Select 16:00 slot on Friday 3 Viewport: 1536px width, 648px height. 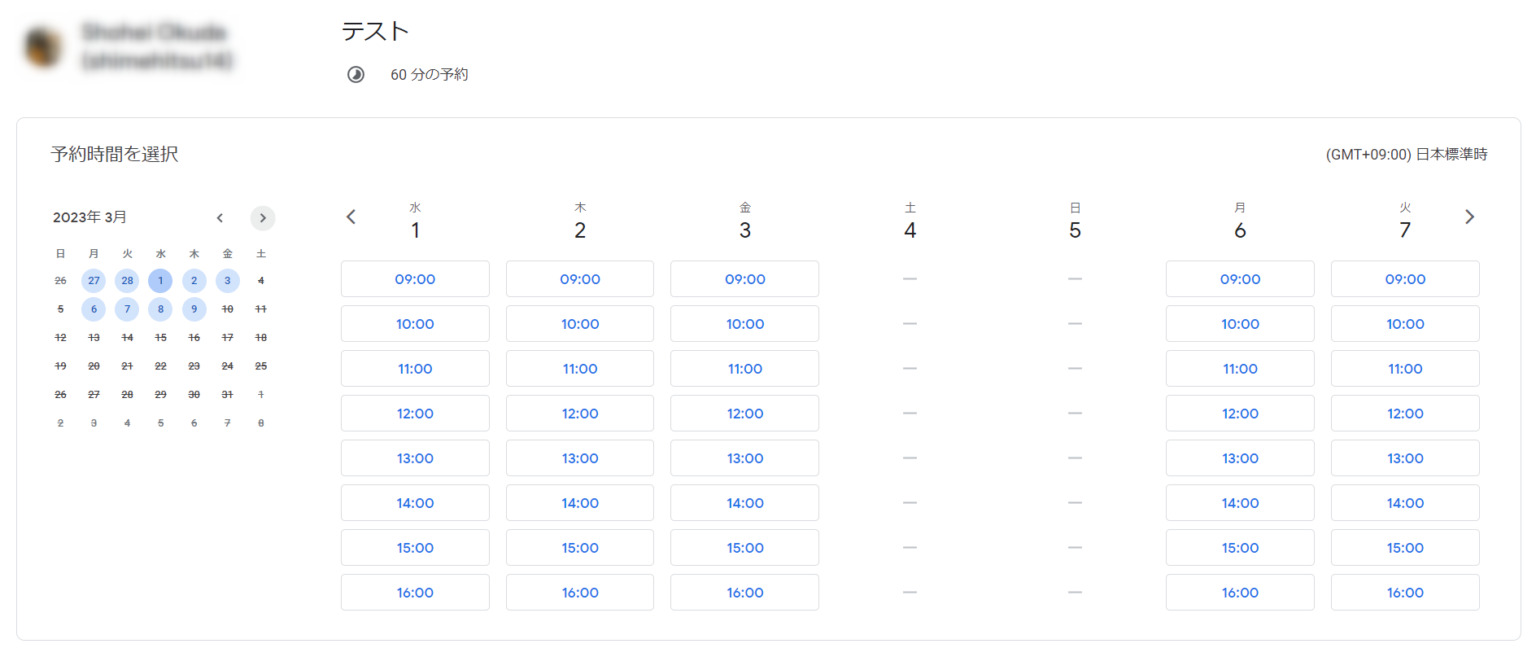tap(744, 592)
